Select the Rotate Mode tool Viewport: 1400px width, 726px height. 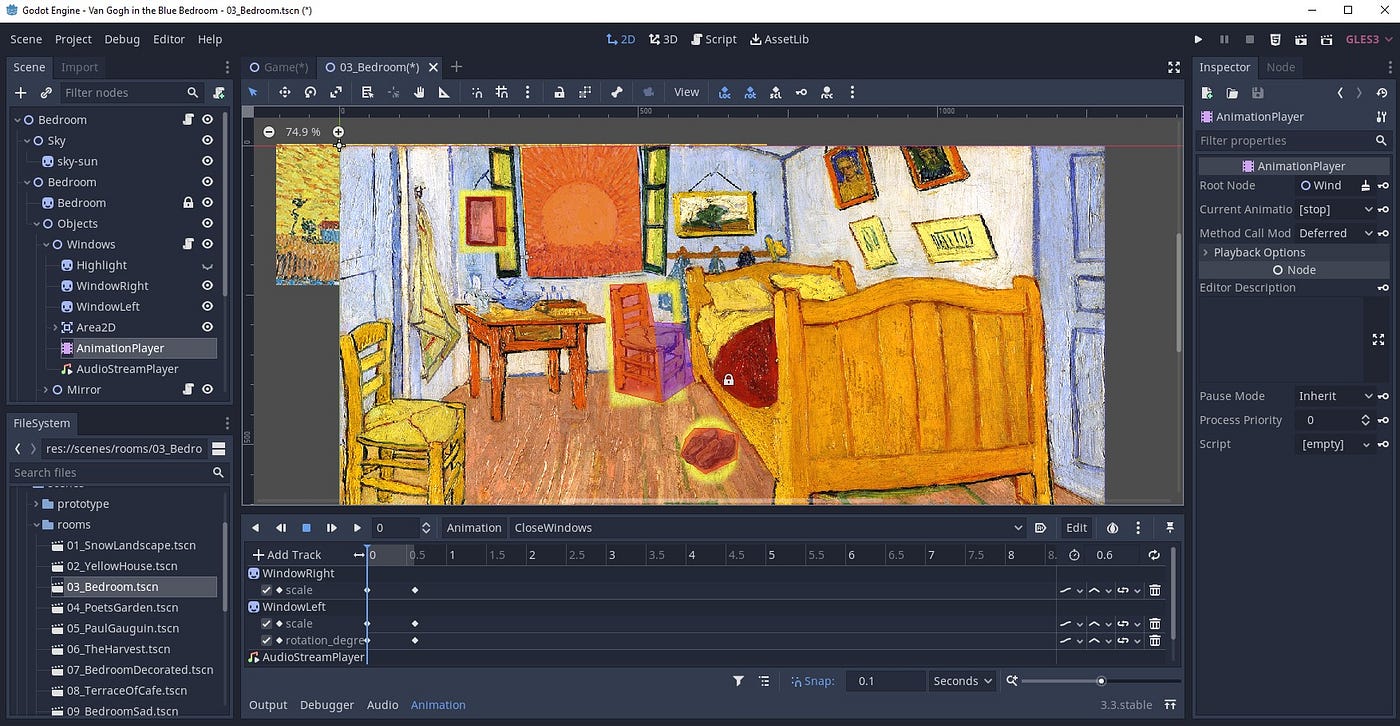310,92
